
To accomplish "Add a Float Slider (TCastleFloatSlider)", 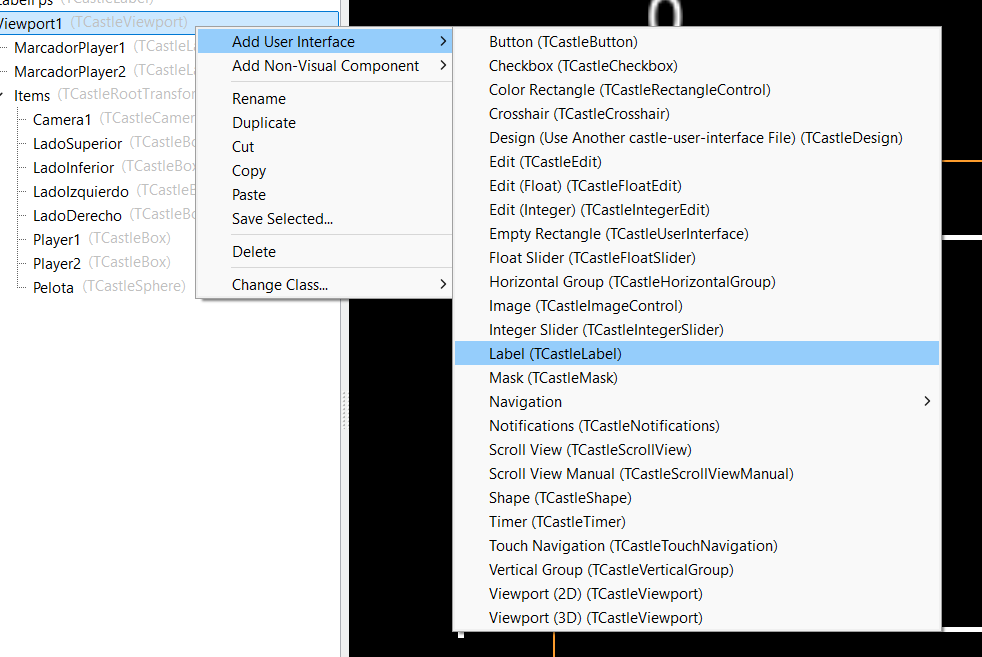I will (697, 258).
